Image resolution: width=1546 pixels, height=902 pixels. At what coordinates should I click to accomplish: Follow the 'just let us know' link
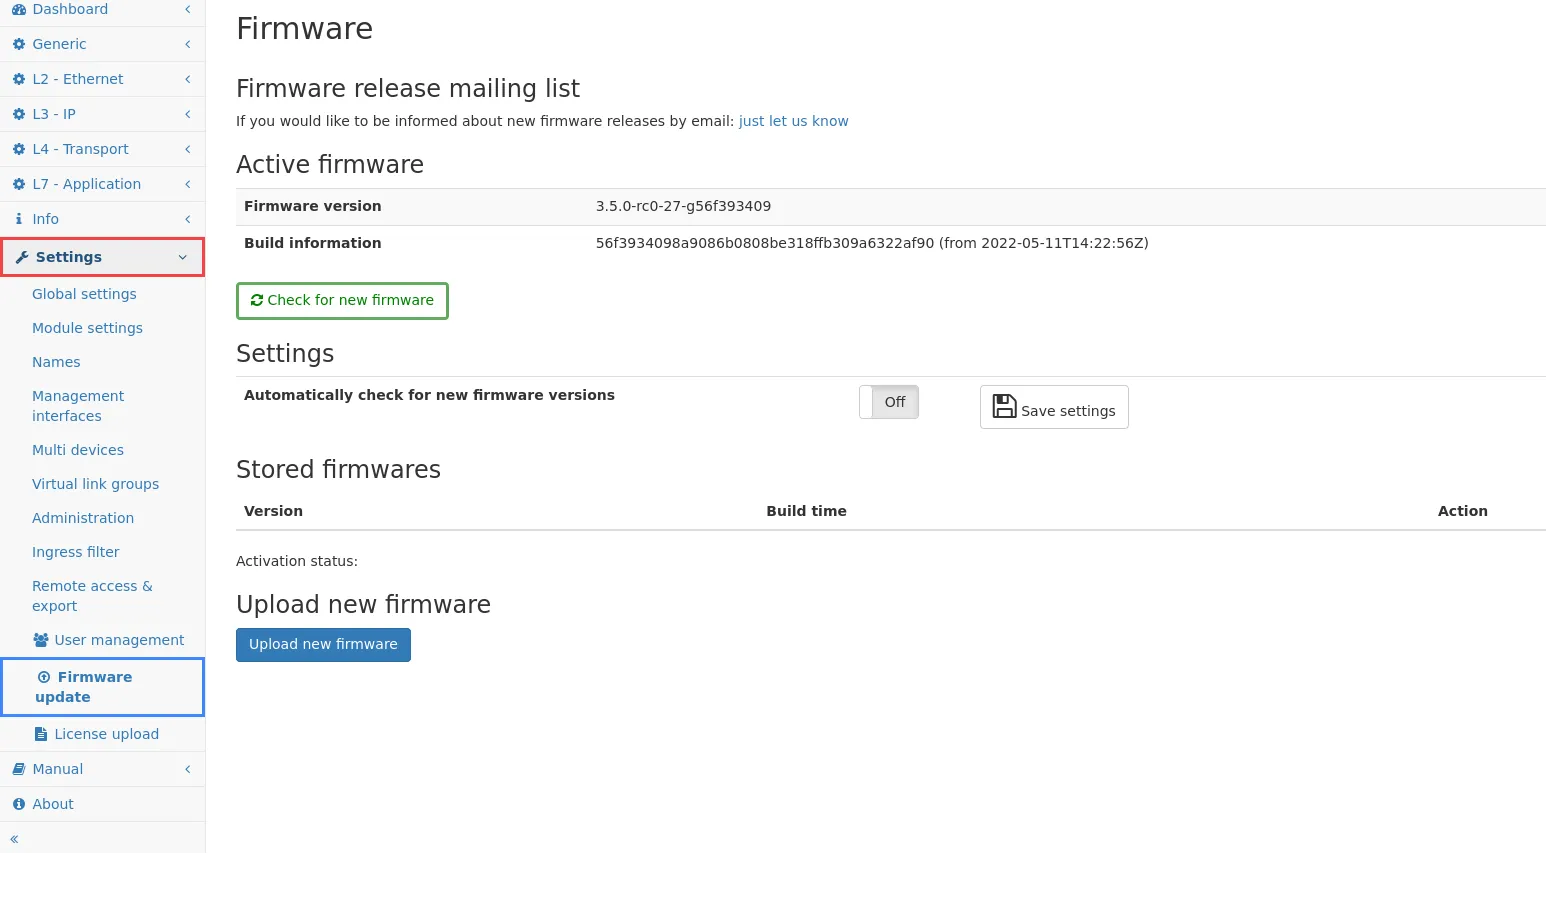793,121
